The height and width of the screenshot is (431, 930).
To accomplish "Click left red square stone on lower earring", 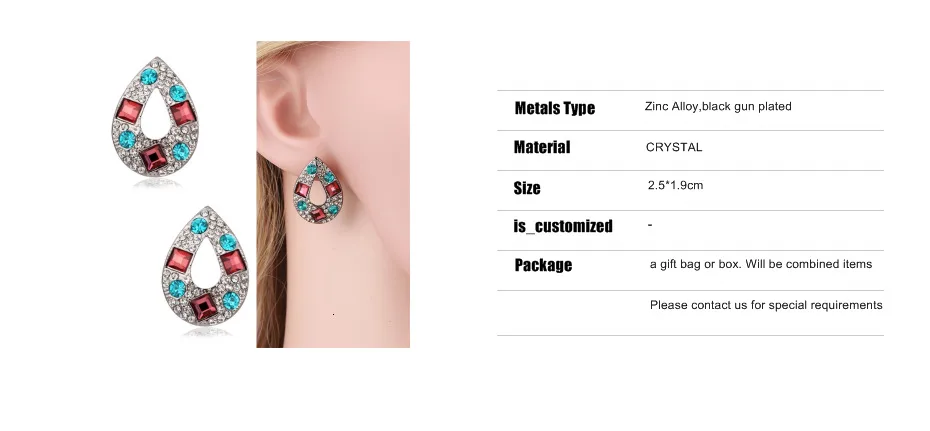I will coord(180,260).
